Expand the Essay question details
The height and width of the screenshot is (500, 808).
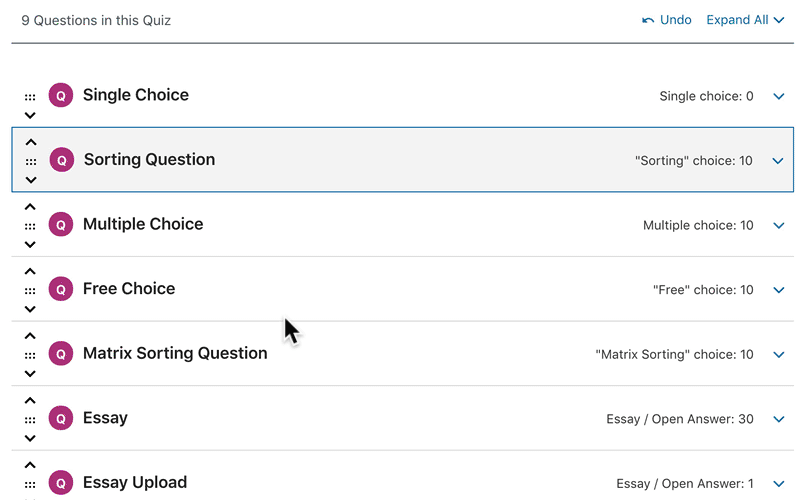tap(779, 420)
